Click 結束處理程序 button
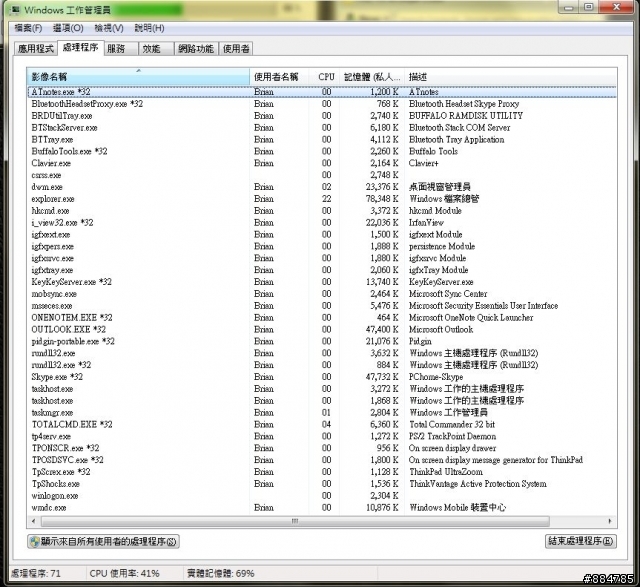Screen dimensions: 640x587 (x=581, y=541)
